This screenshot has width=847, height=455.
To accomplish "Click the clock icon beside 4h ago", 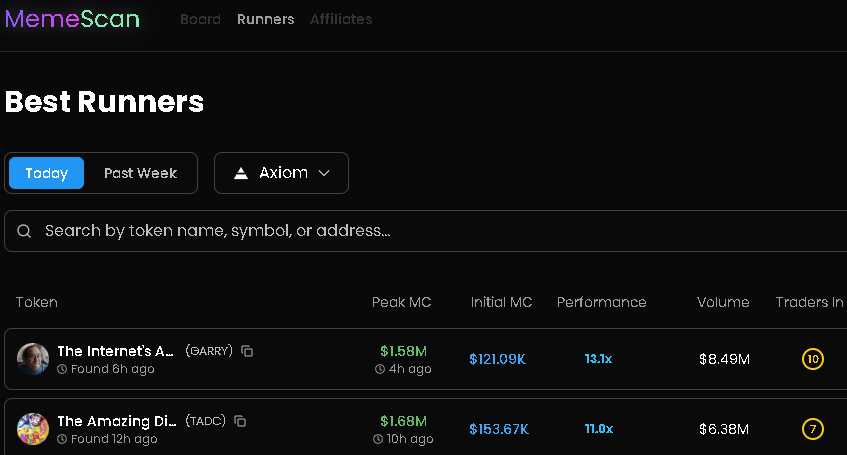I will click(x=380, y=369).
